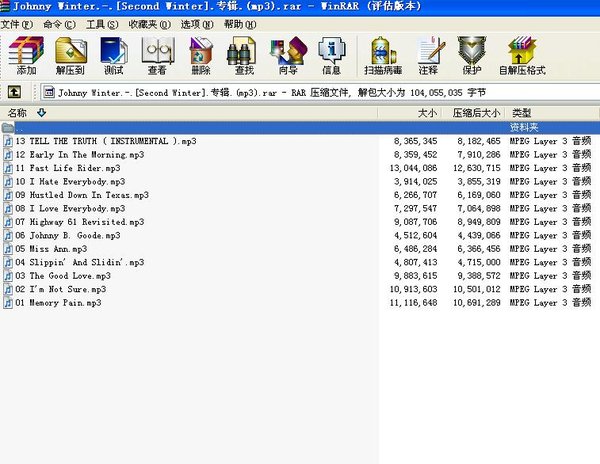Select file 09 Hustled Down In Texas.mp3
The image size is (600, 464).
click(x=82, y=195)
